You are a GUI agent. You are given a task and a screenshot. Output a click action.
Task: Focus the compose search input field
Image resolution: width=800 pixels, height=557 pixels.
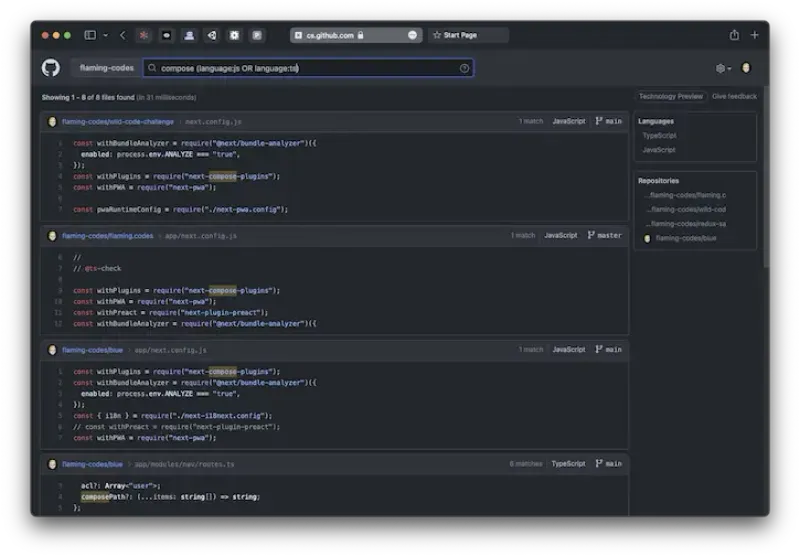click(x=308, y=68)
